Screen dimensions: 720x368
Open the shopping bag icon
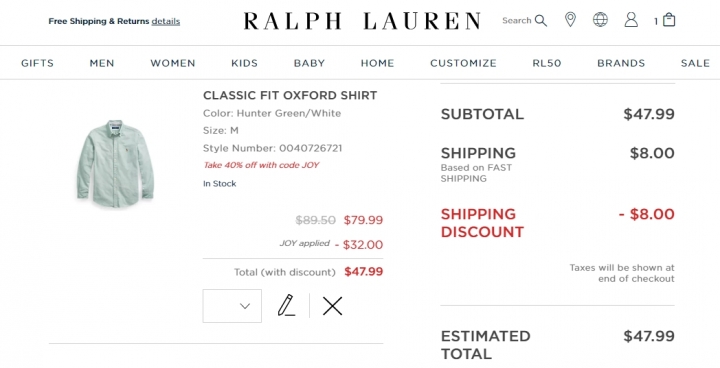point(669,20)
